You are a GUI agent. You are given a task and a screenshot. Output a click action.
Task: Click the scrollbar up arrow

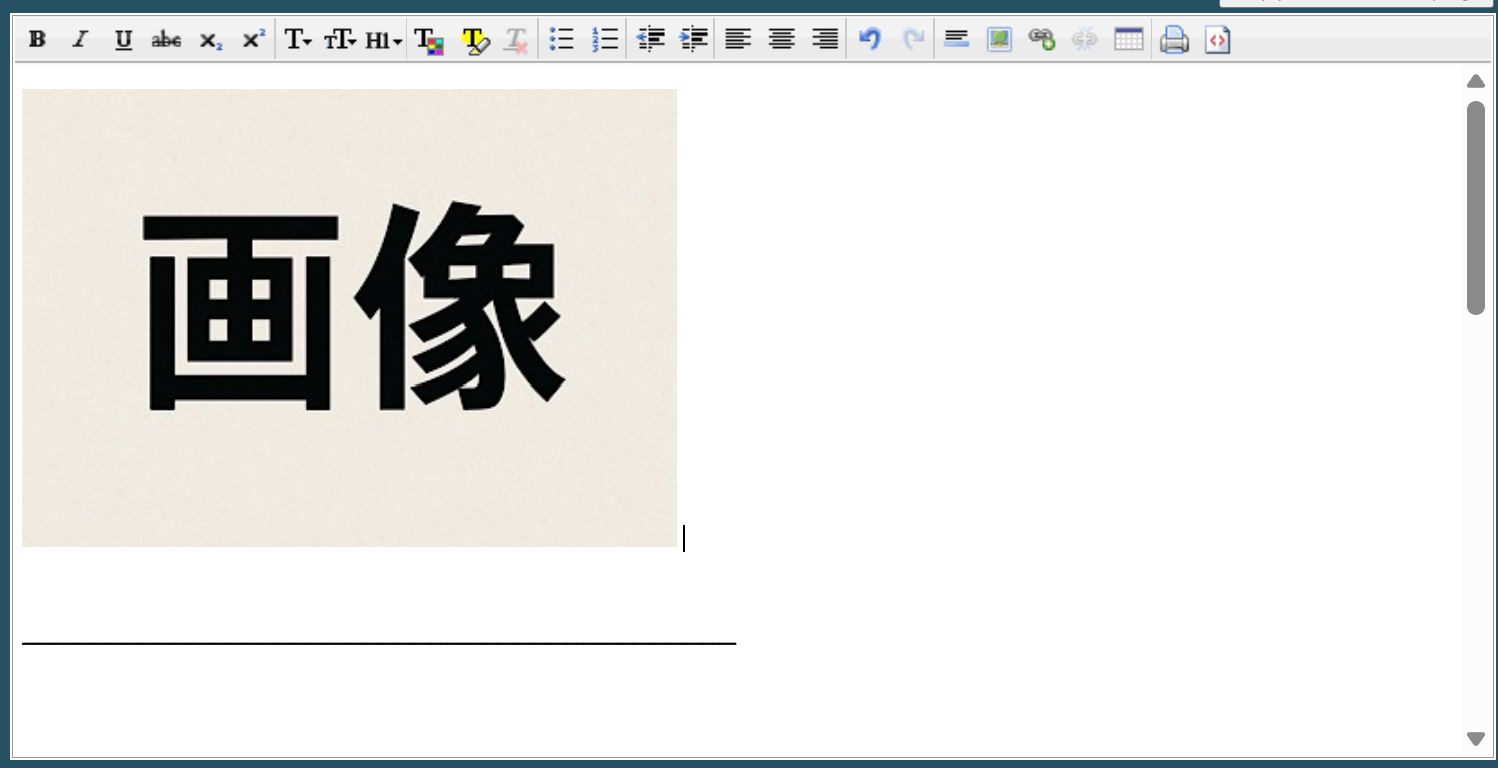(x=1476, y=81)
